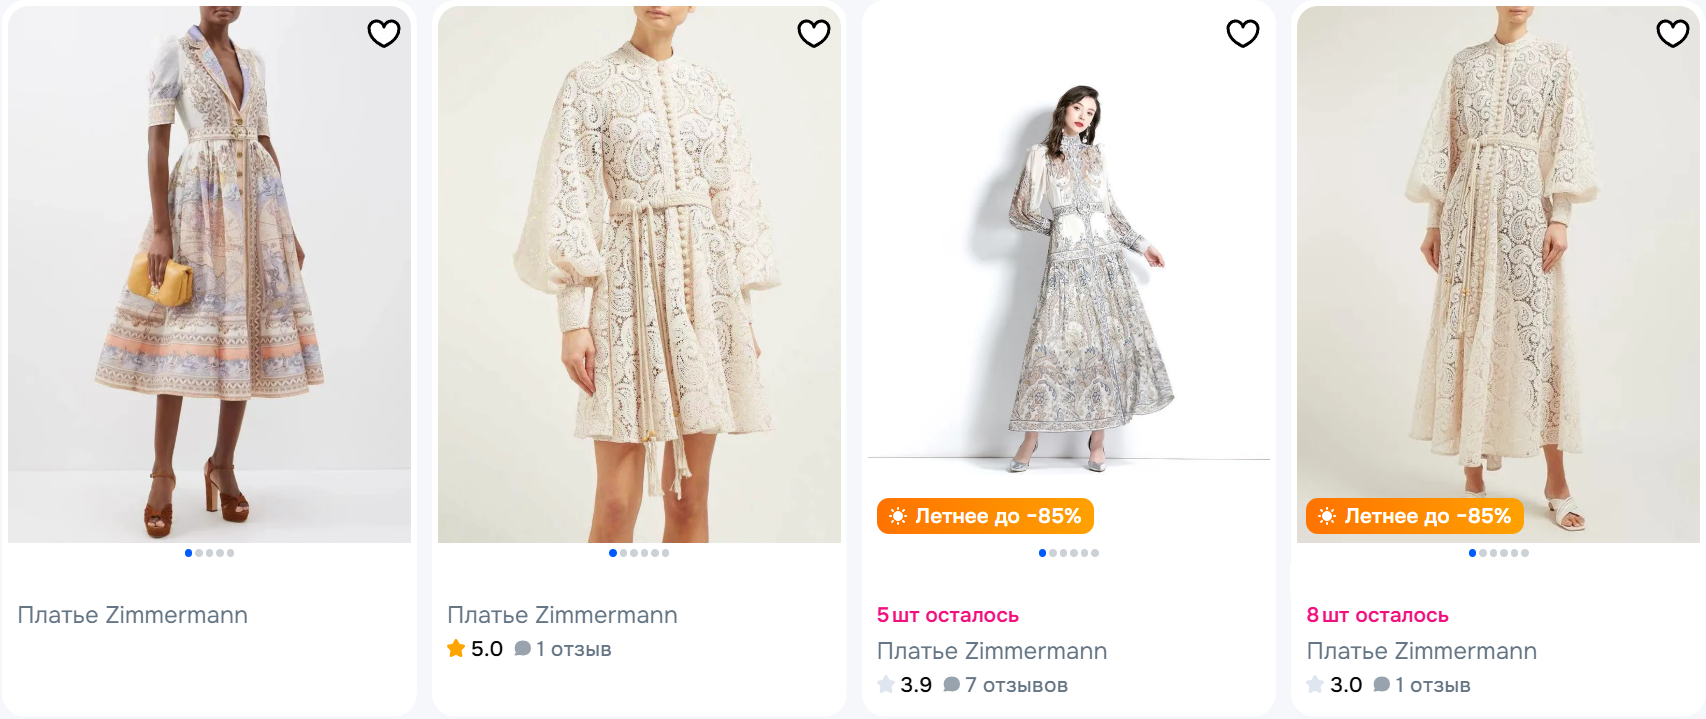Image resolution: width=1706 pixels, height=719 pixels.
Task: Open second card's 'Платье Zimmermann' title
Action: [562, 615]
